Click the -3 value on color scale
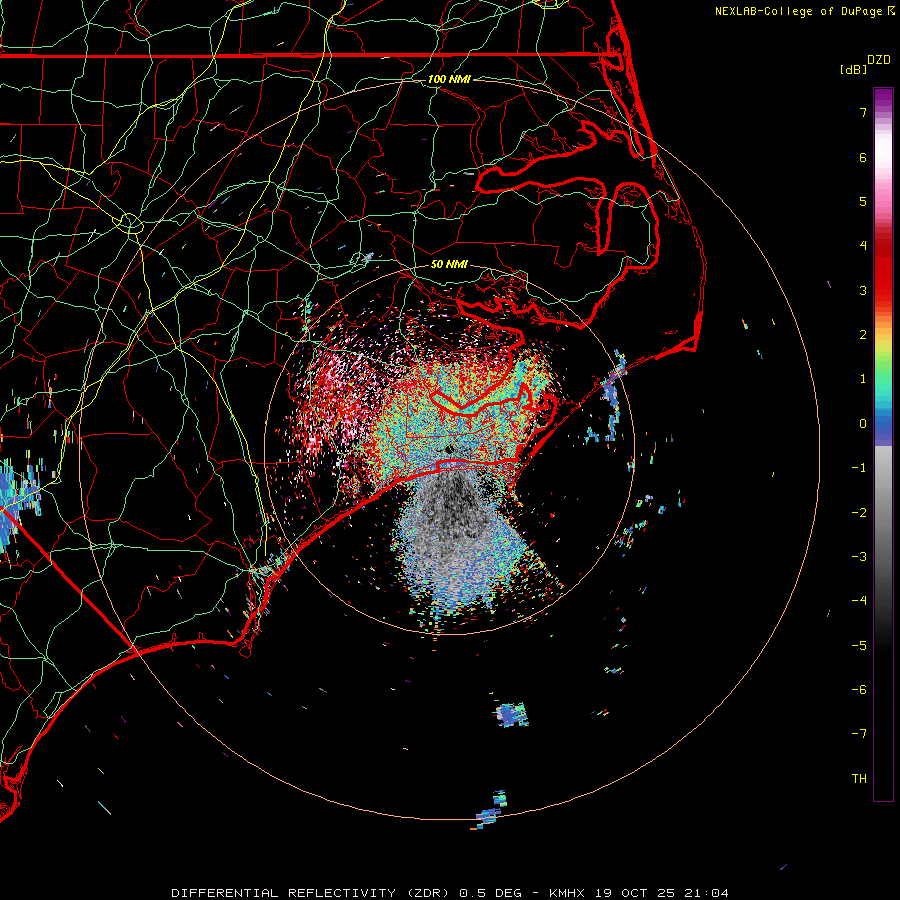 pos(859,557)
